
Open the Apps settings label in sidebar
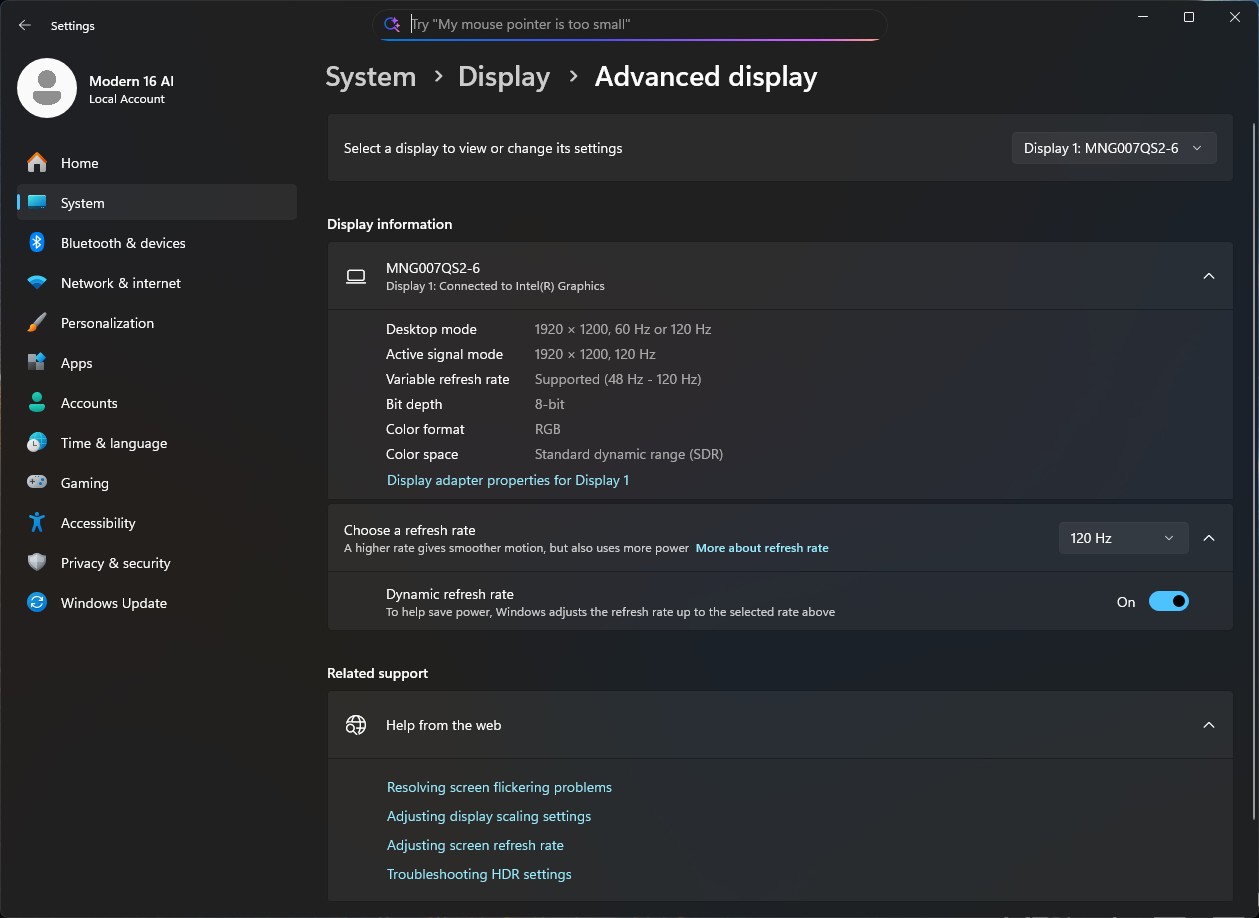[x=77, y=363]
